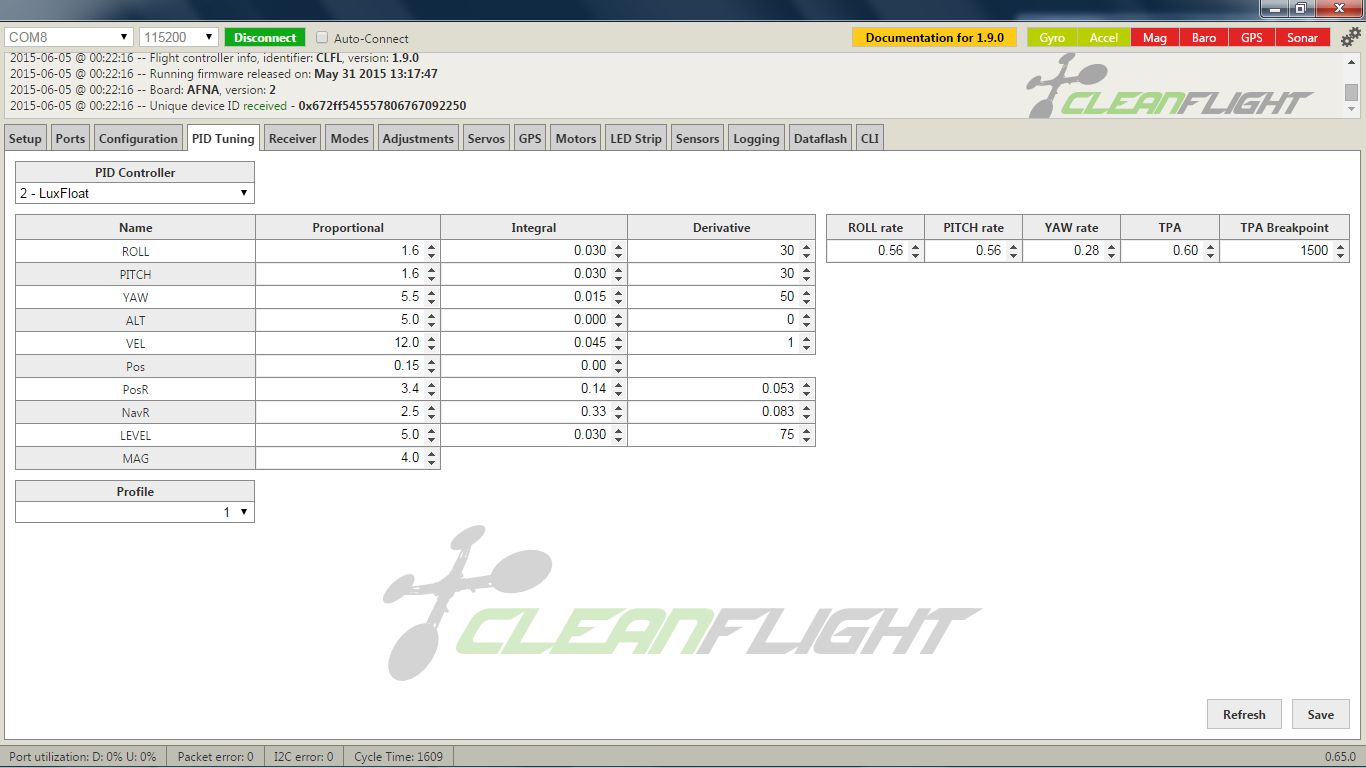Click the TPA Breakpoint value field
The width and height of the screenshot is (1366, 768).
[x=1284, y=251]
